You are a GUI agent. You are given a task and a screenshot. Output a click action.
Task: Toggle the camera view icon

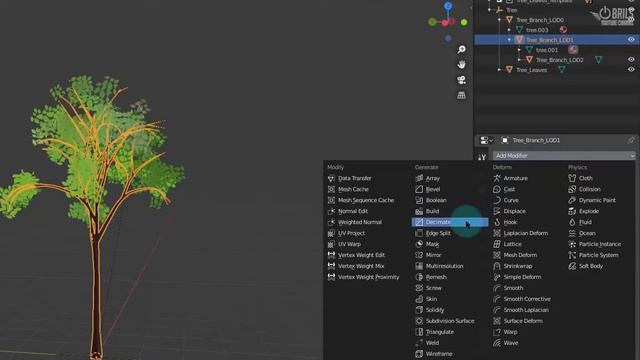(462, 80)
